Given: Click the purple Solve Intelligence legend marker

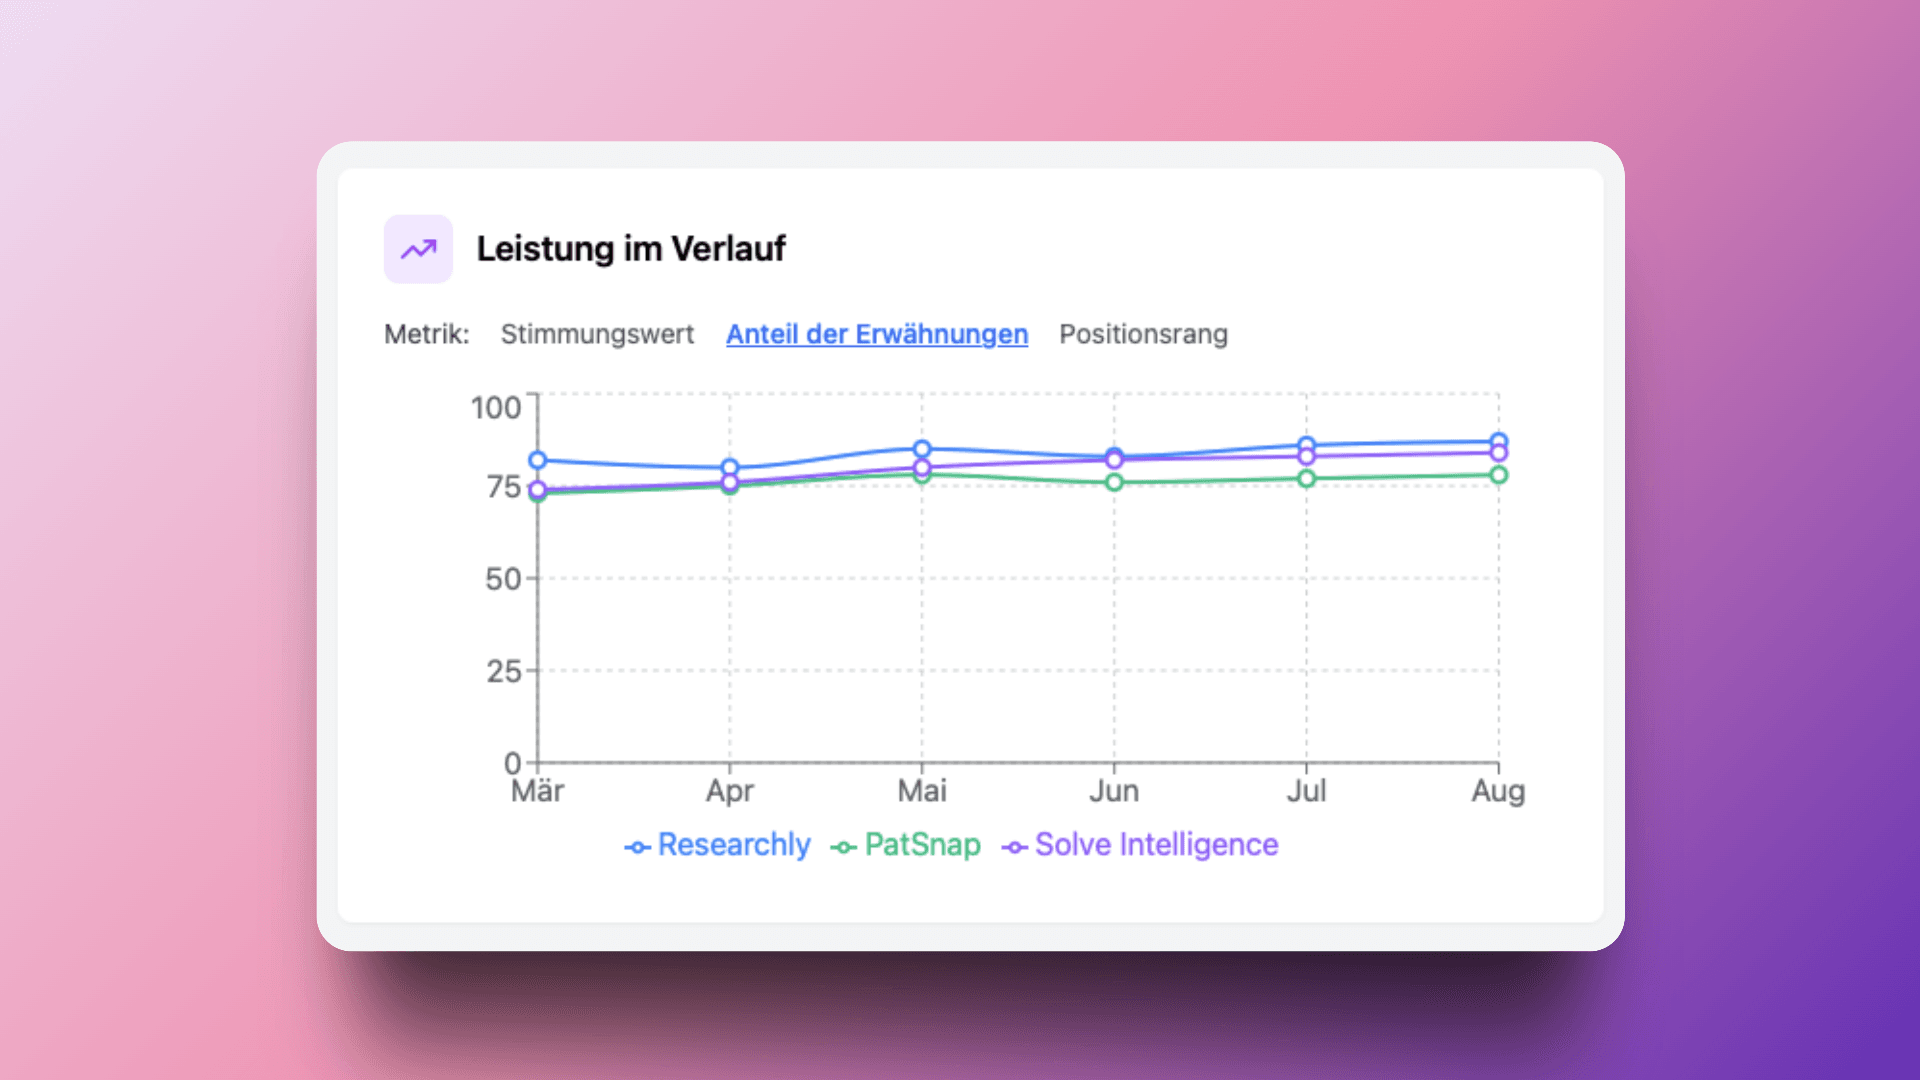Looking at the screenshot, I should pyautogui.click(x=1015, y=847).
